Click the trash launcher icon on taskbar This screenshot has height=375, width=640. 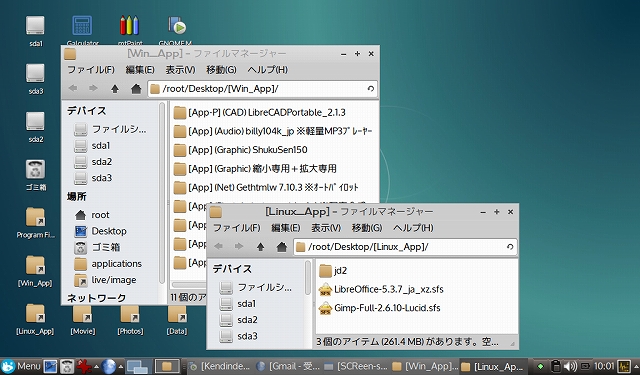67,366
